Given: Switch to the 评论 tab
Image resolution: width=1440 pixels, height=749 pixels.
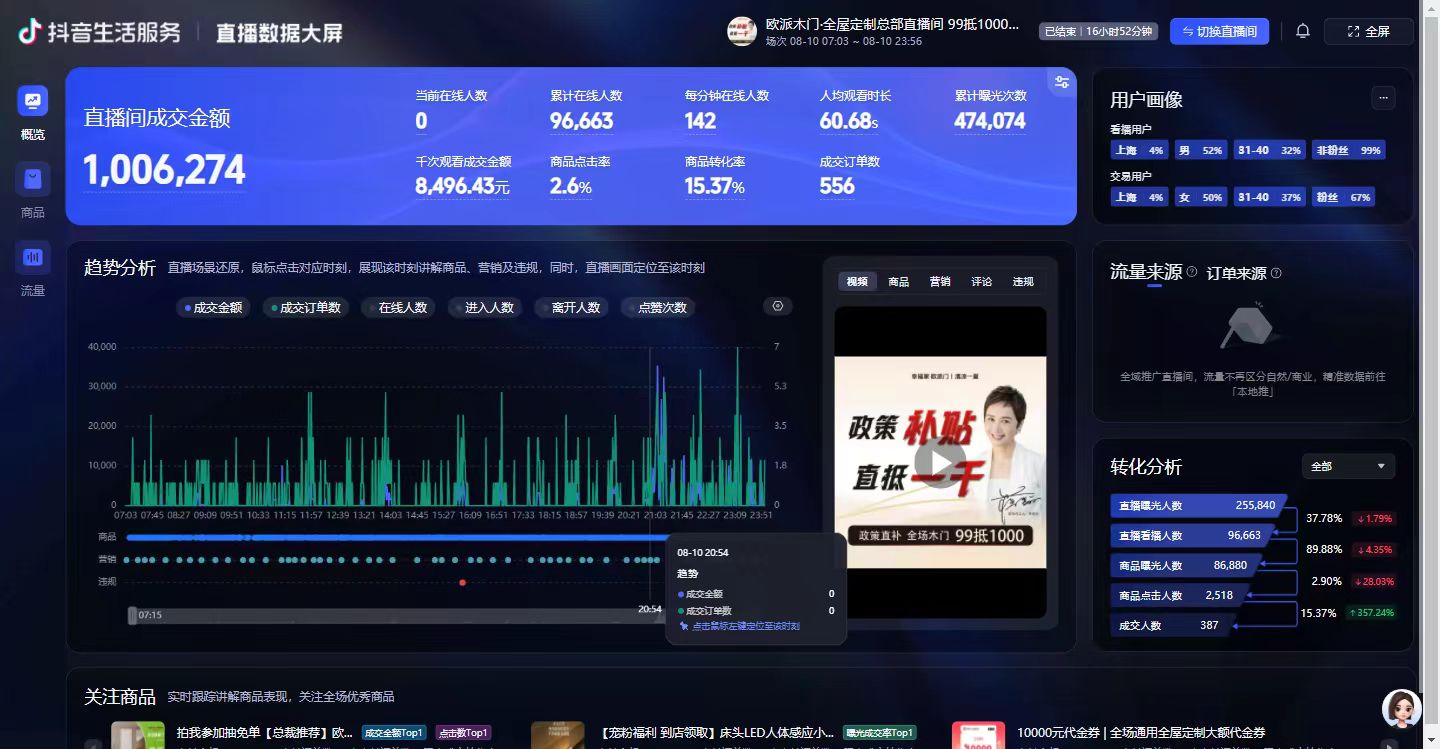Looking at the screenshot, I should pos(981,282).
